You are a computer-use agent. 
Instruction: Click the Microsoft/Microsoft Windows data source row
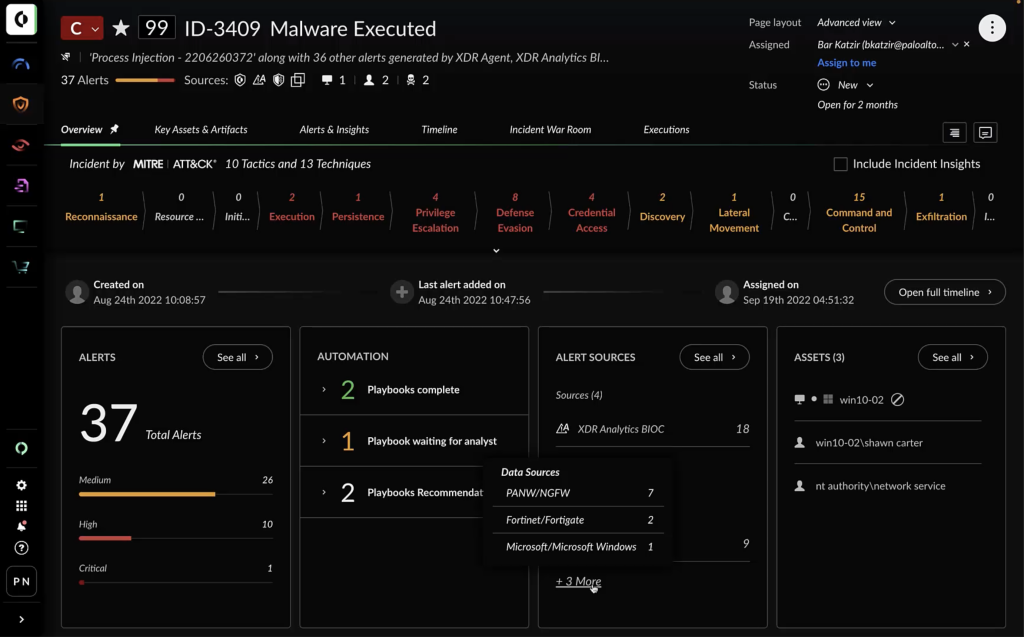(579, 547)
